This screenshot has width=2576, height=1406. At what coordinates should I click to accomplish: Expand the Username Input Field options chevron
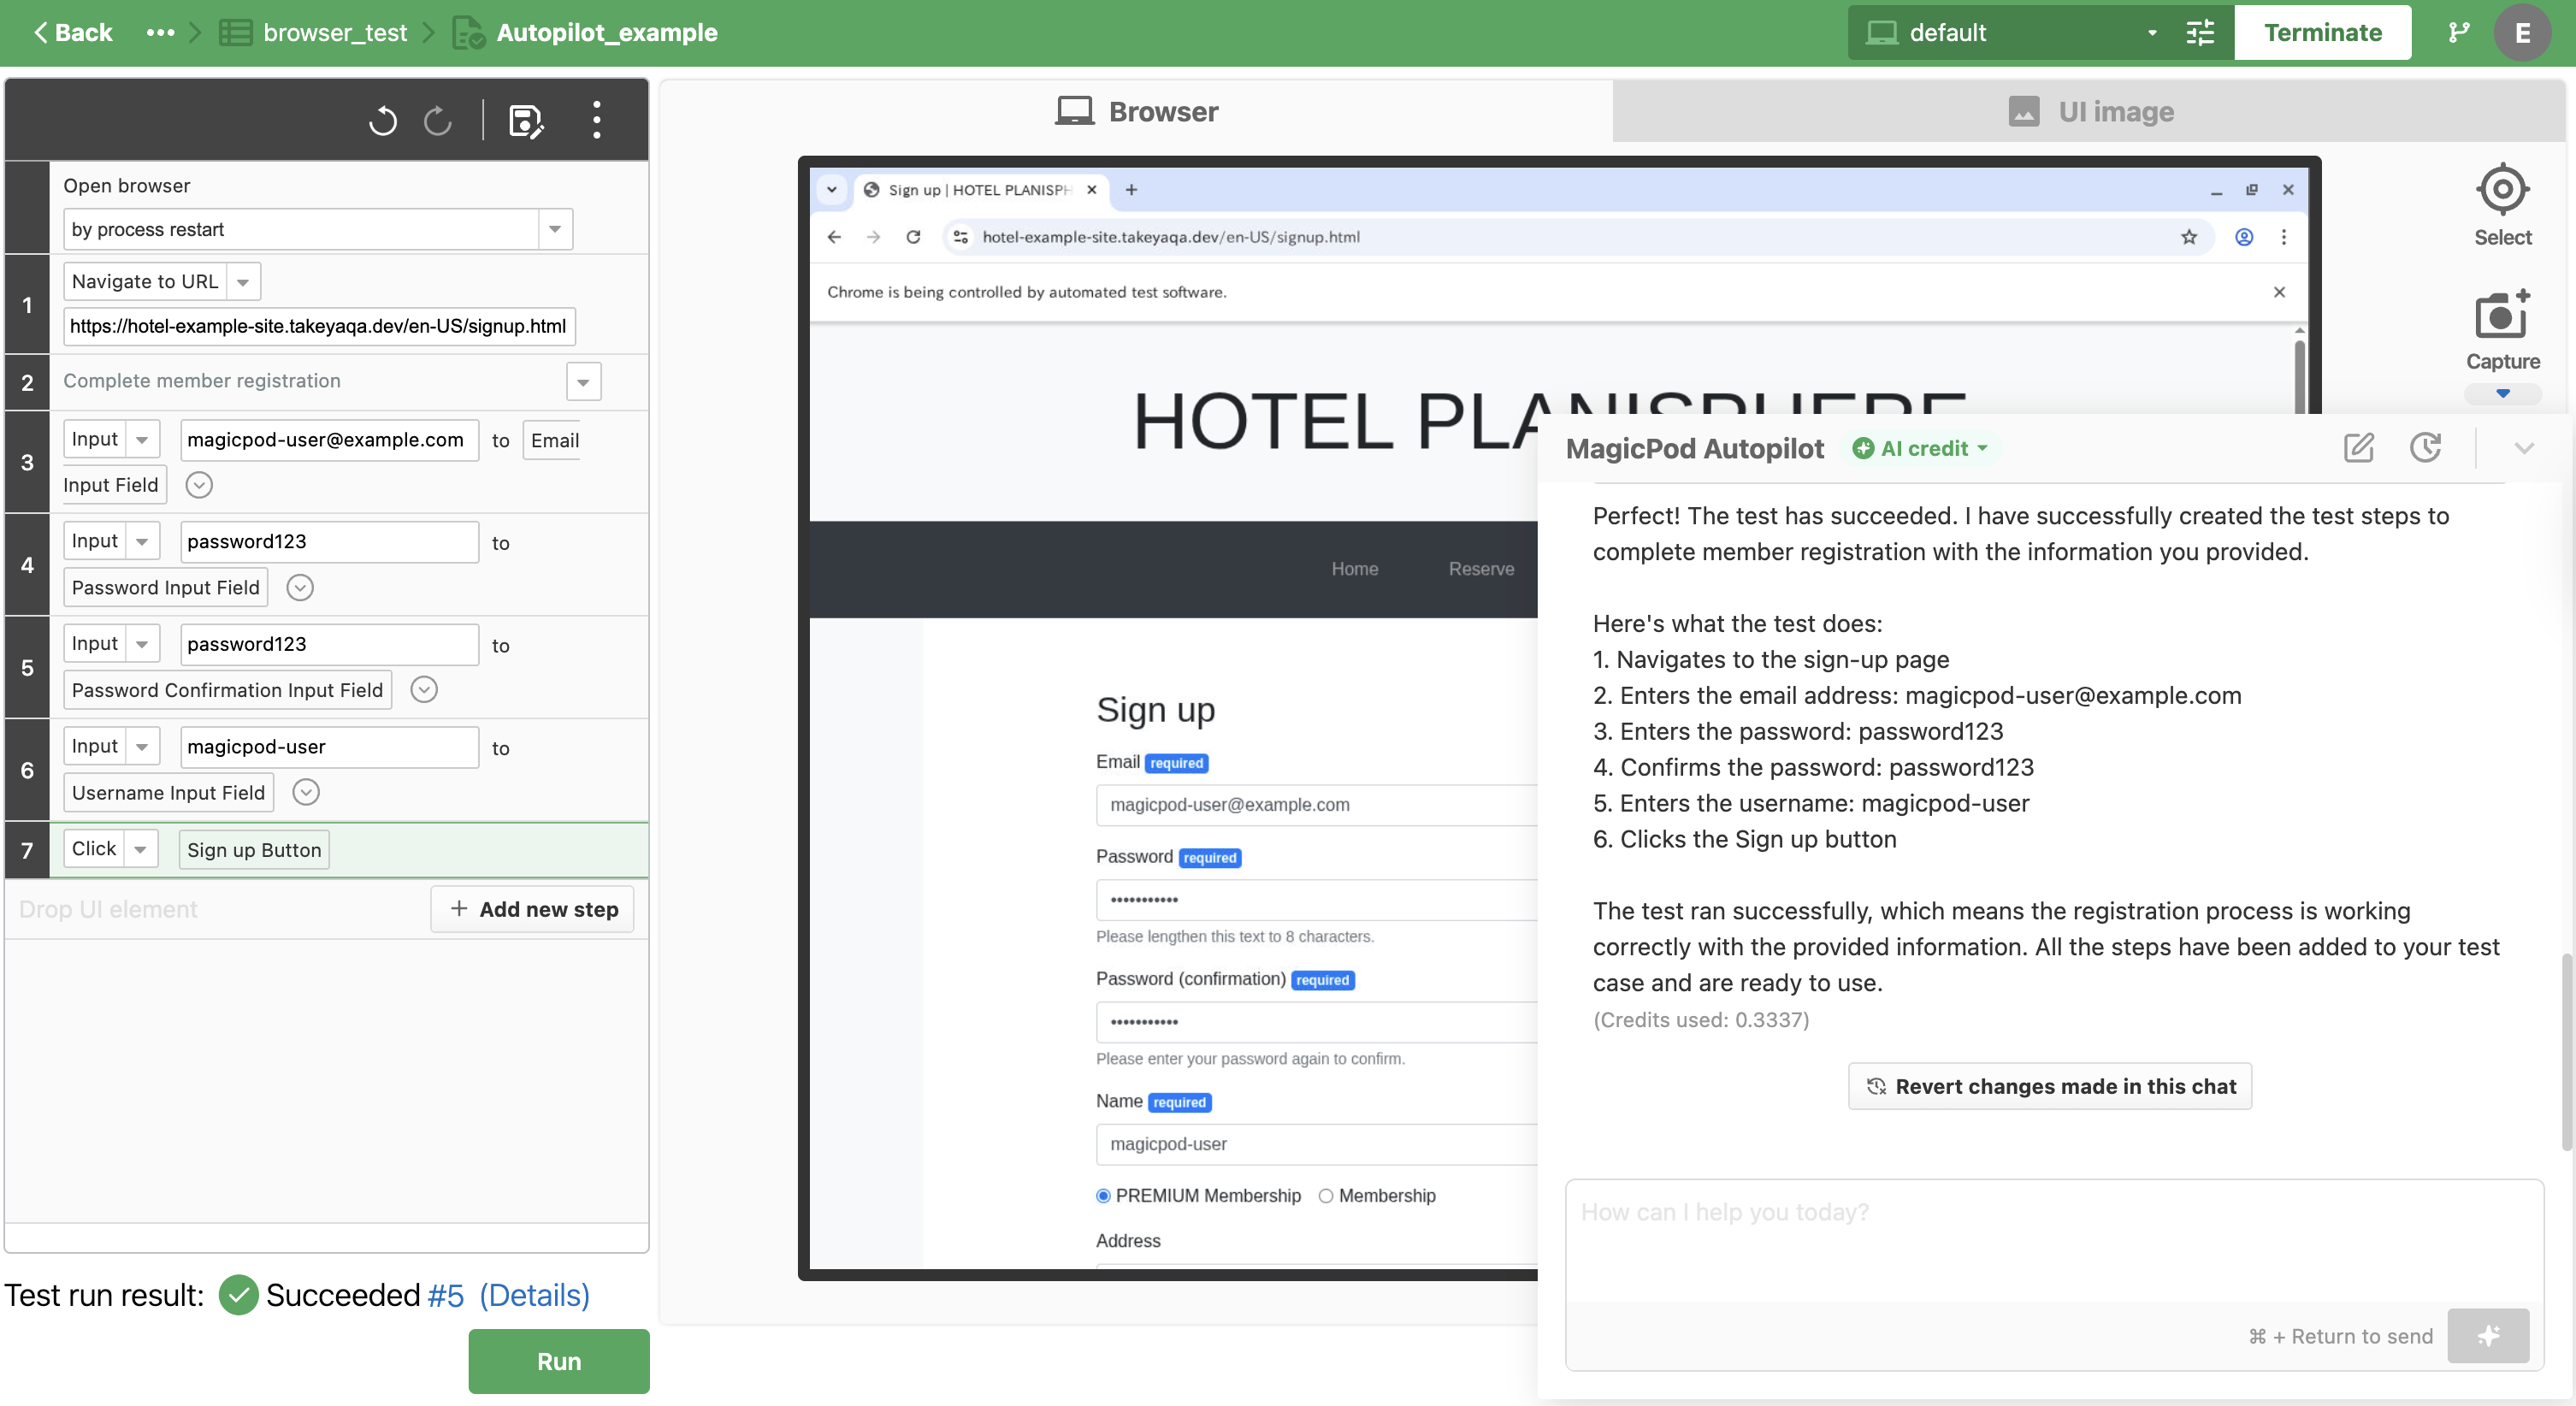306,793
